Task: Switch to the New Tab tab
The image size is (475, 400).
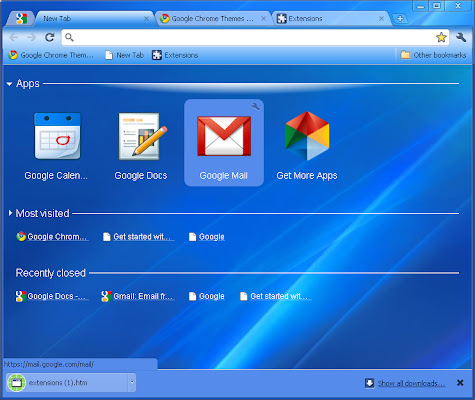Action: click(94, 19)
